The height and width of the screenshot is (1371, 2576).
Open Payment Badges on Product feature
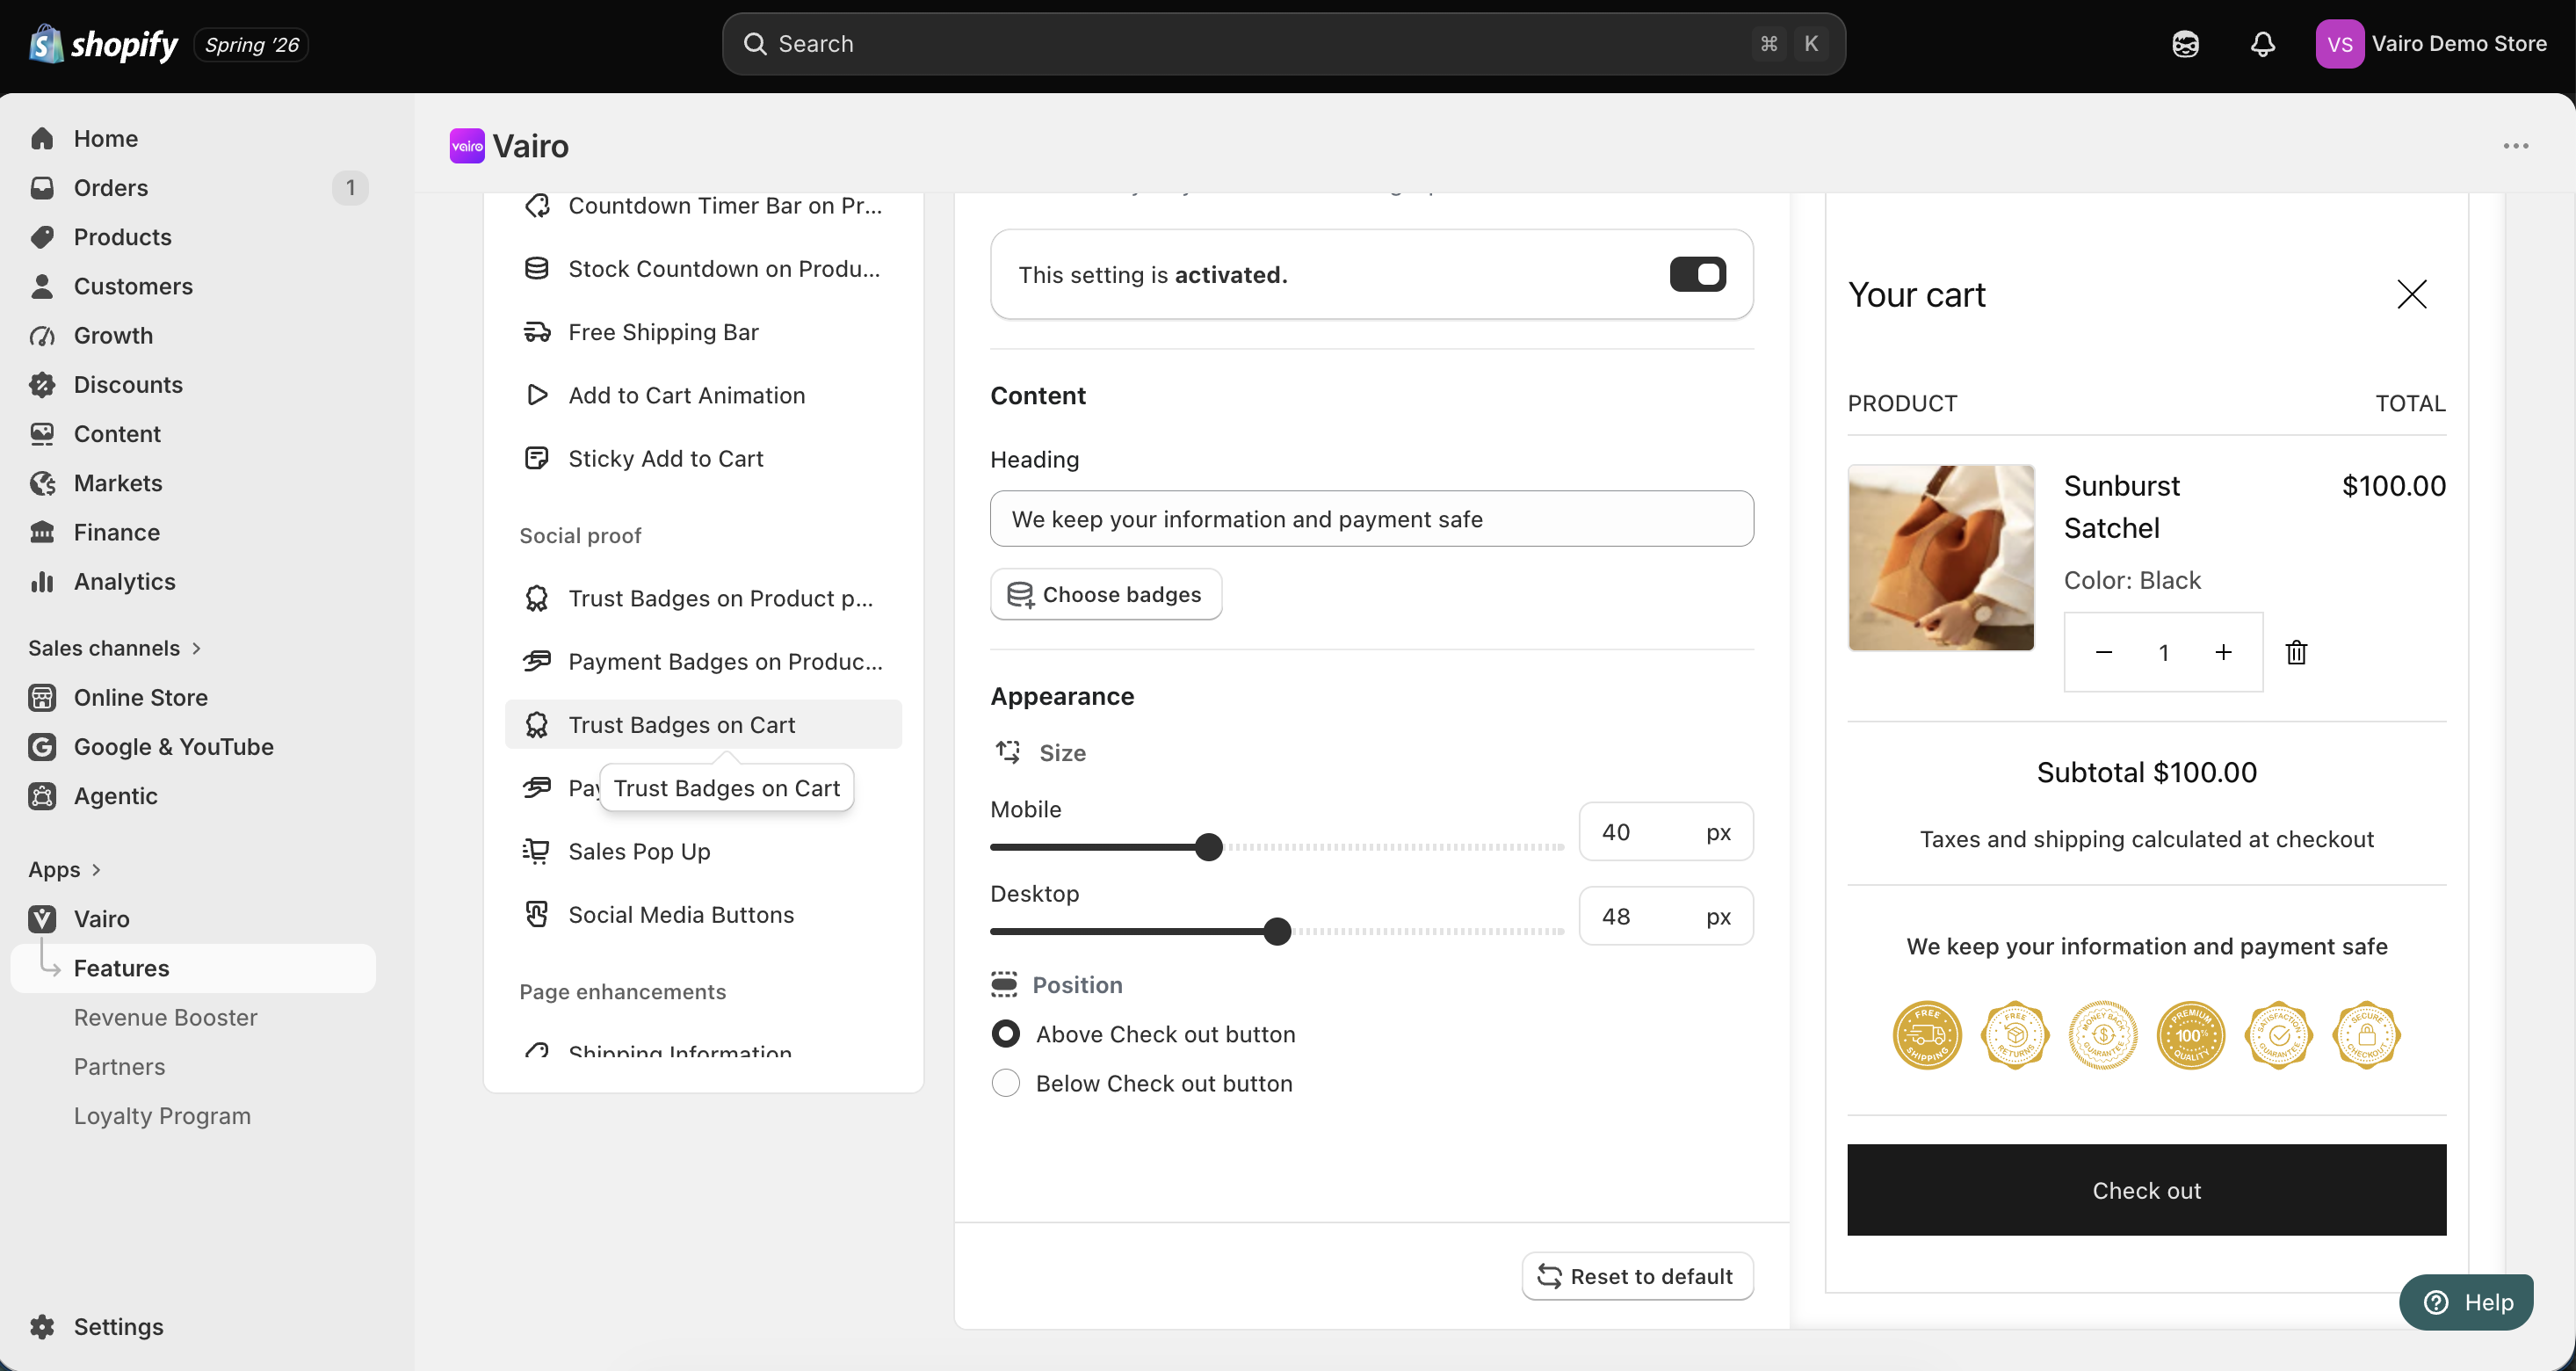point(703,661)
